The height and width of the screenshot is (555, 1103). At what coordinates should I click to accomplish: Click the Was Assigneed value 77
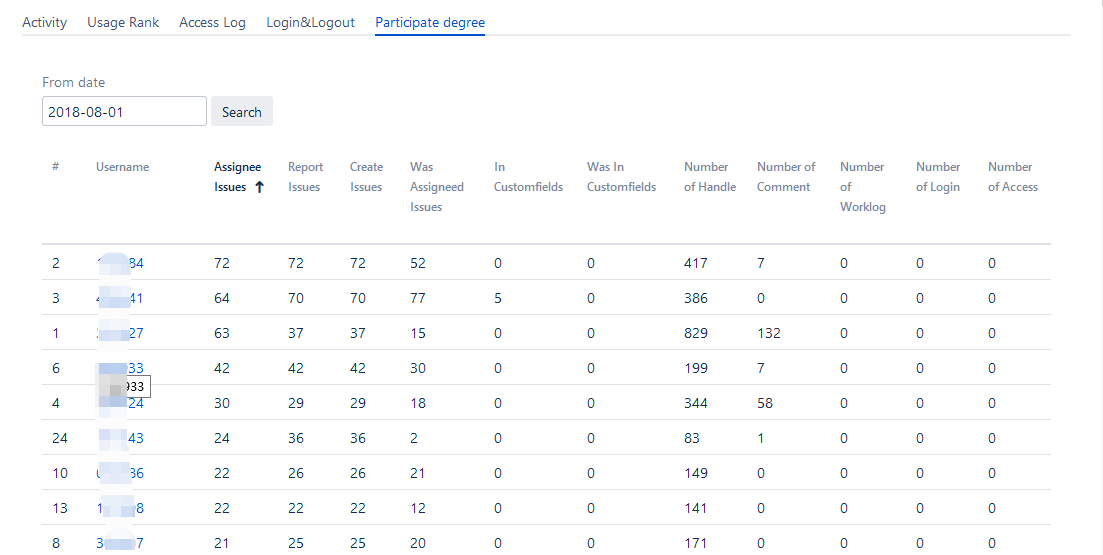coord(418,298)
